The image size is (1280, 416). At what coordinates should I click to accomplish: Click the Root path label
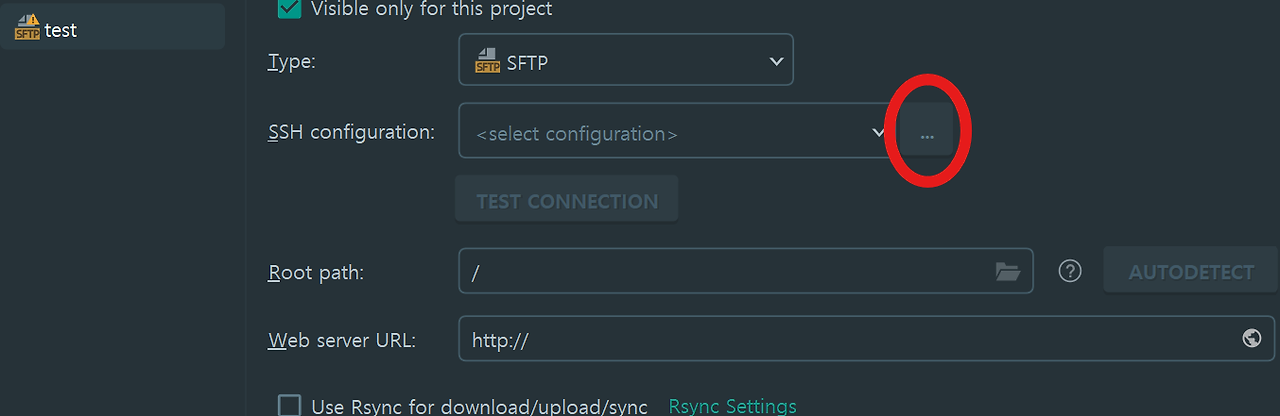316,272
